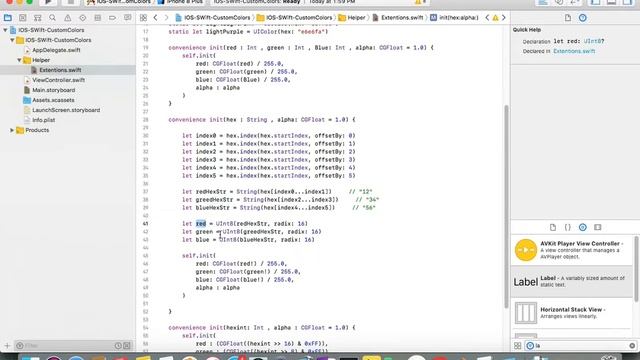640x360 pixels.
Task: Show the File inspector
Action: 568,18
